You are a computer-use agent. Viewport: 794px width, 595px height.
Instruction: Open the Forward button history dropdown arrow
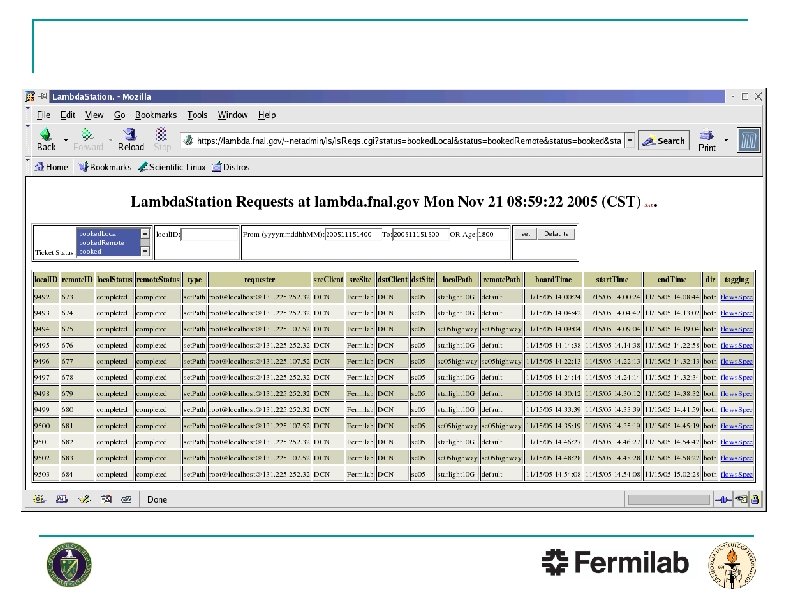tap(110, 139)
